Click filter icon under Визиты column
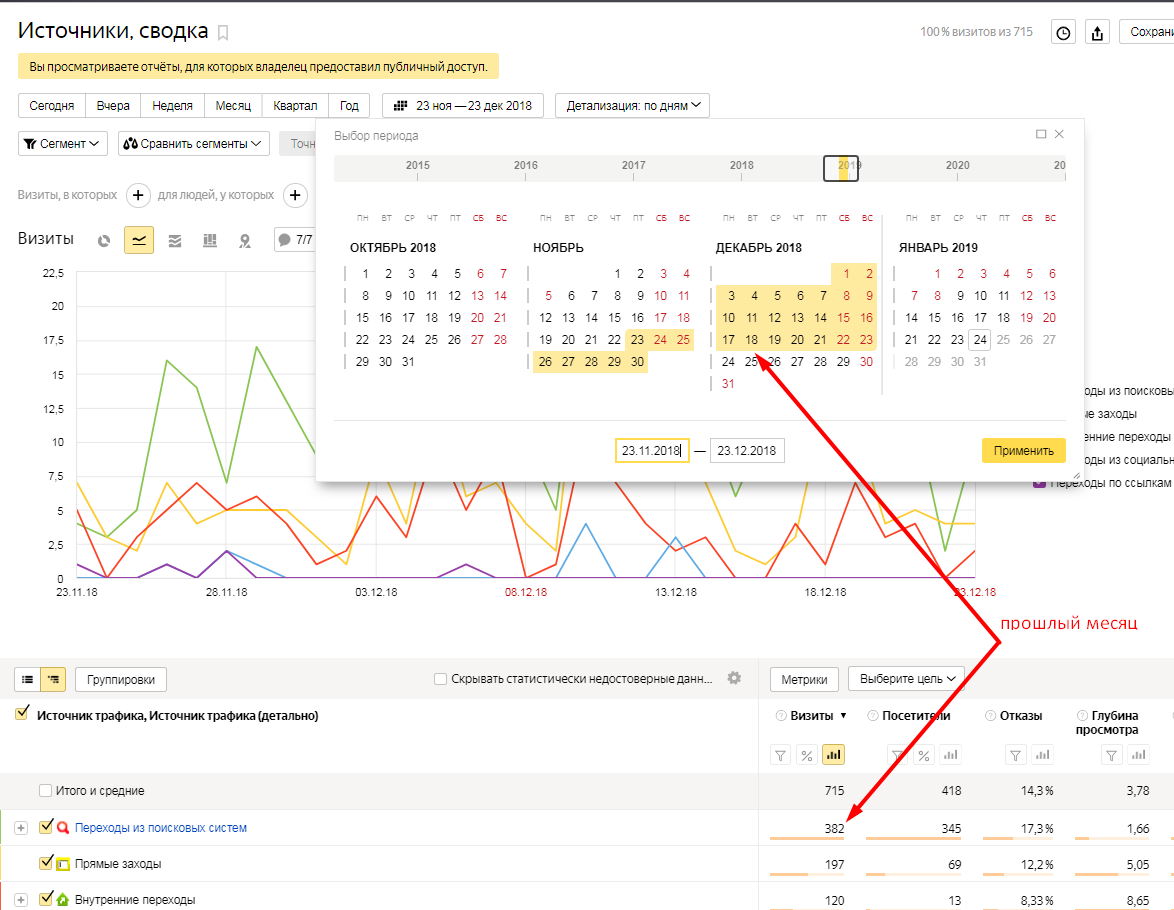 (780, 755)
